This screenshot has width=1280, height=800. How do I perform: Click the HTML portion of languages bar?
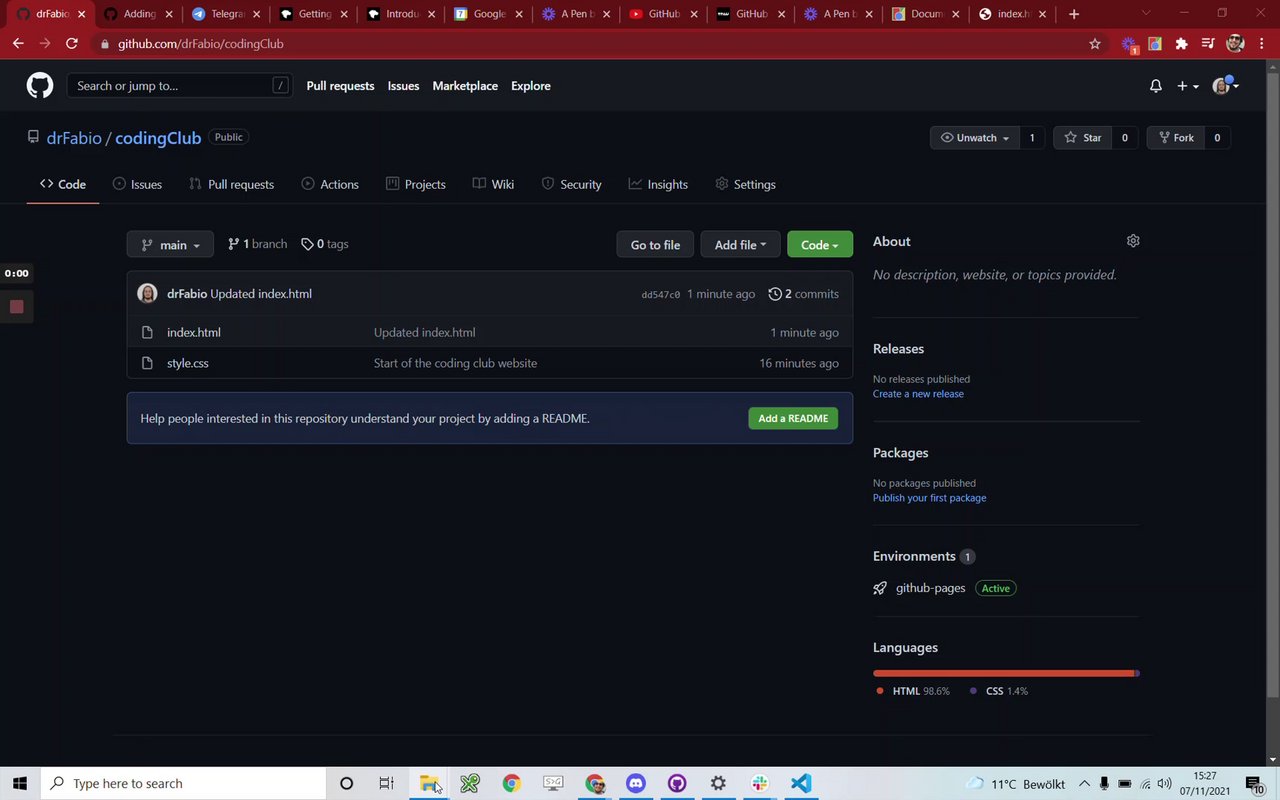(1003, 673)
